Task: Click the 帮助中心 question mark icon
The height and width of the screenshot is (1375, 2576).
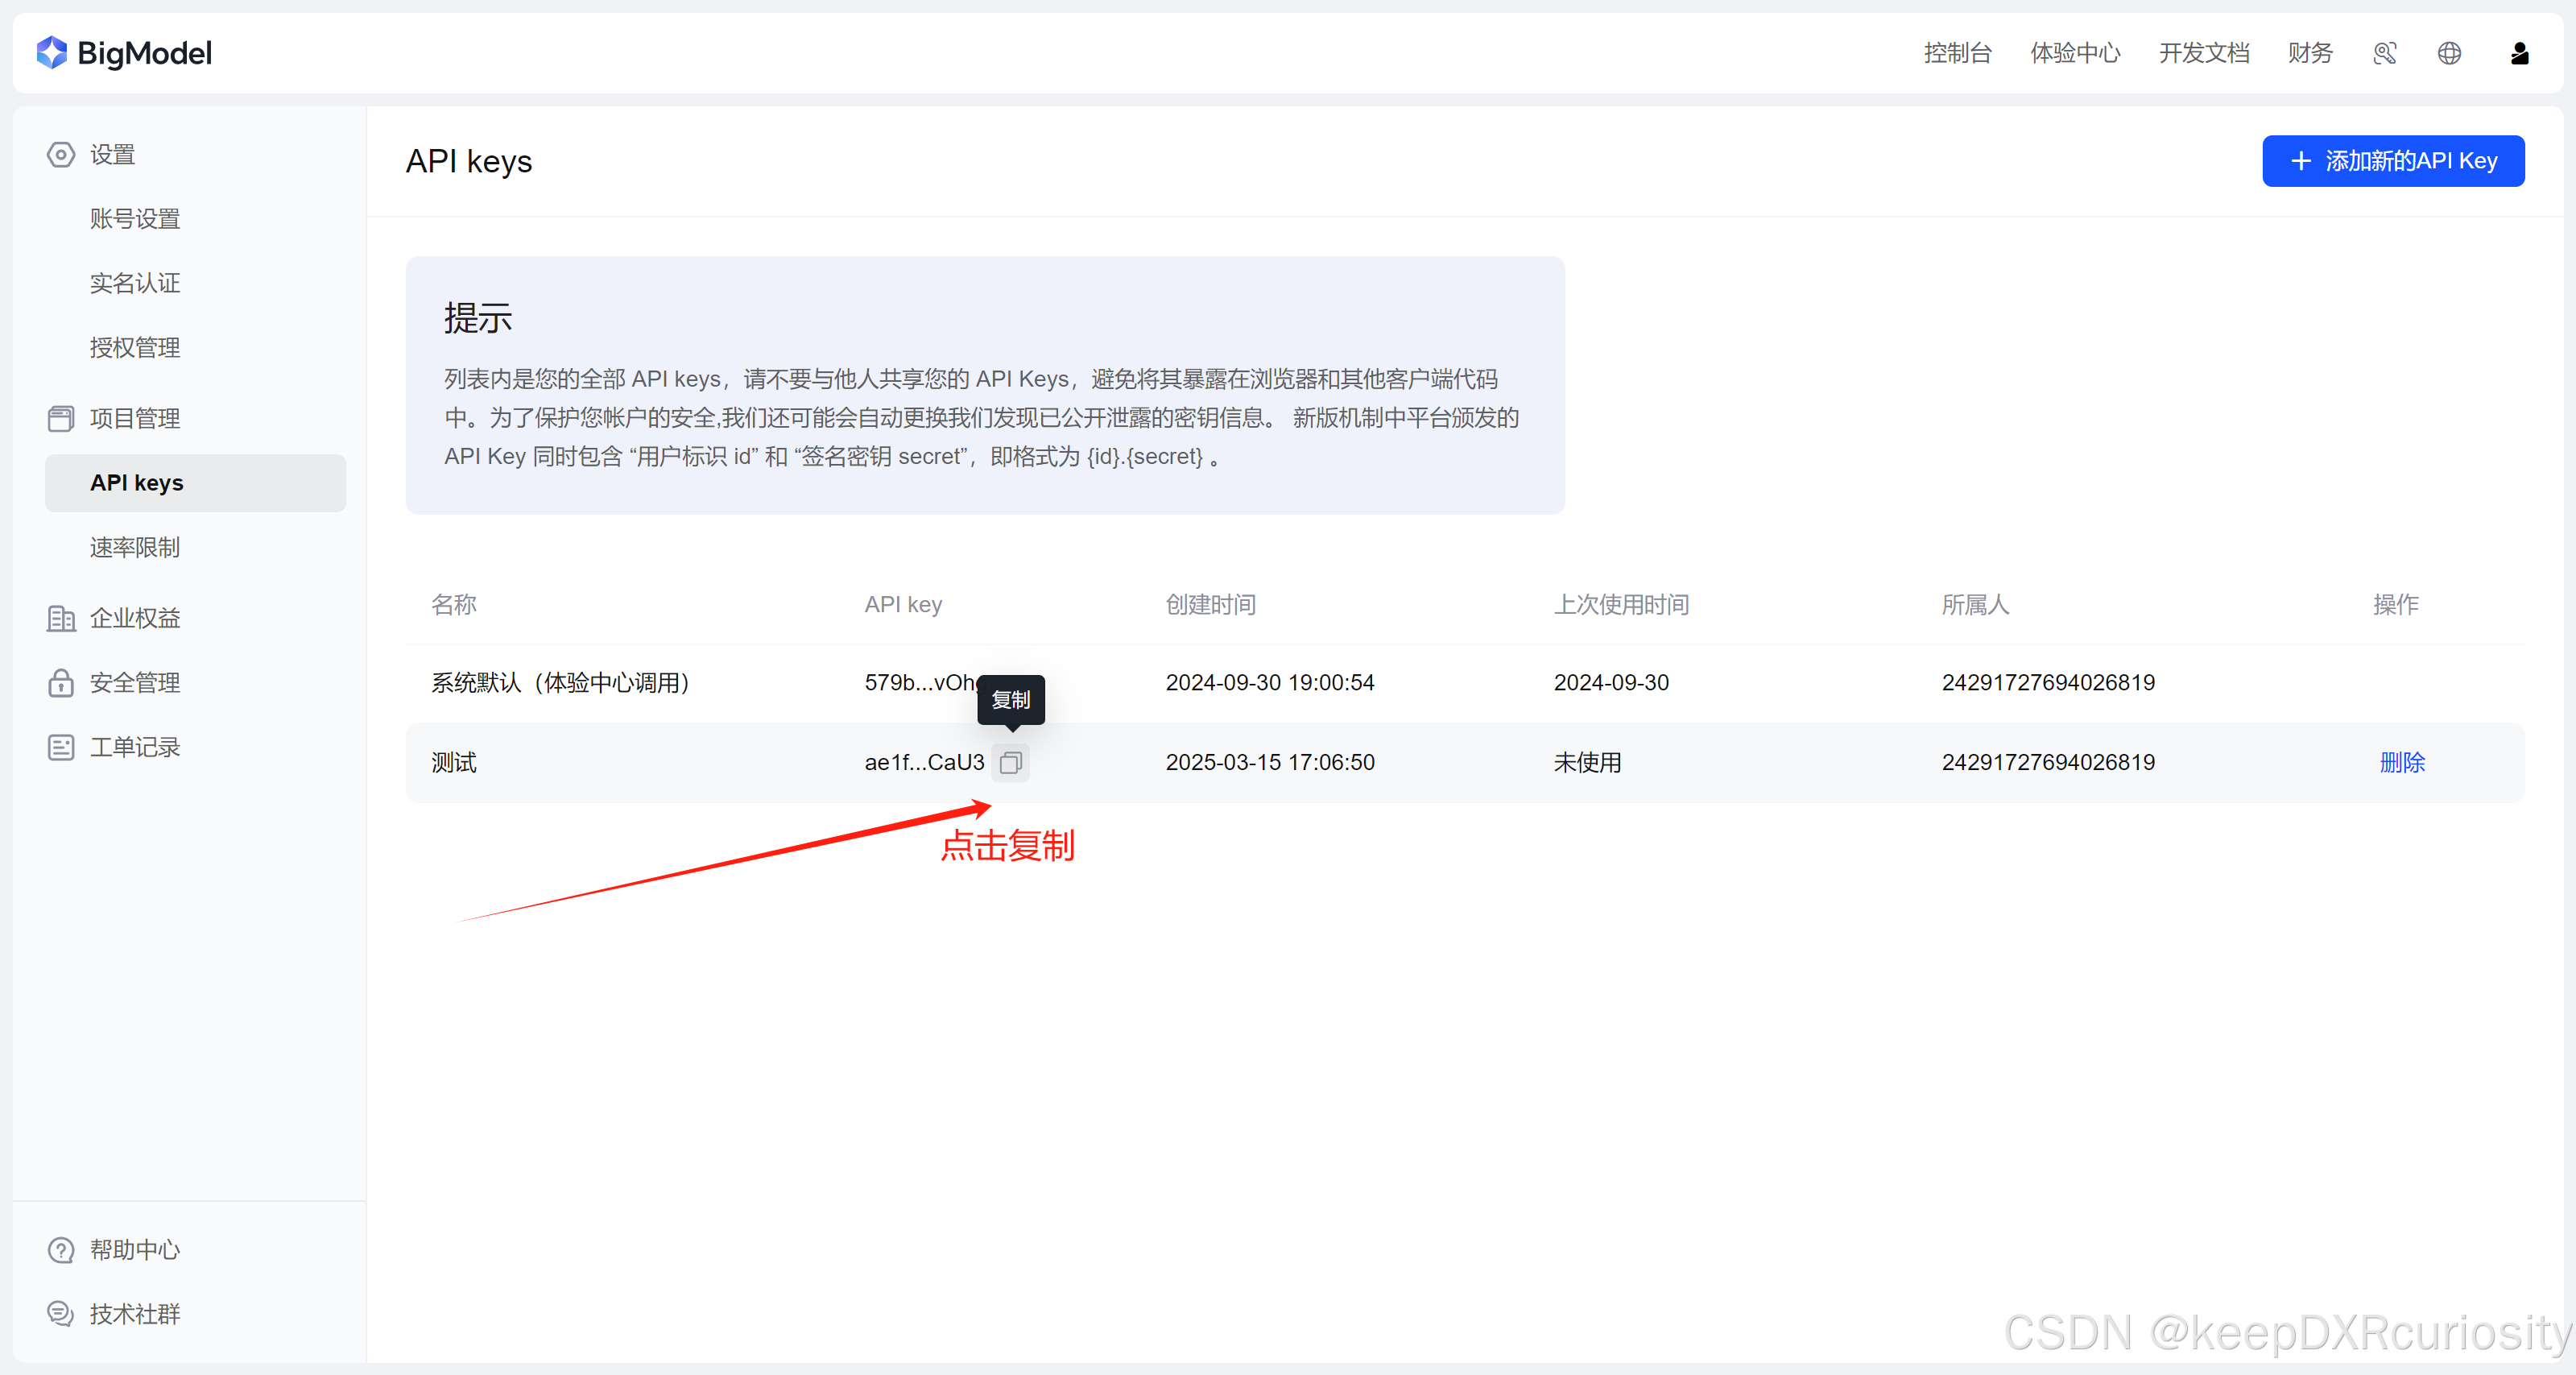Action: 61,1250
